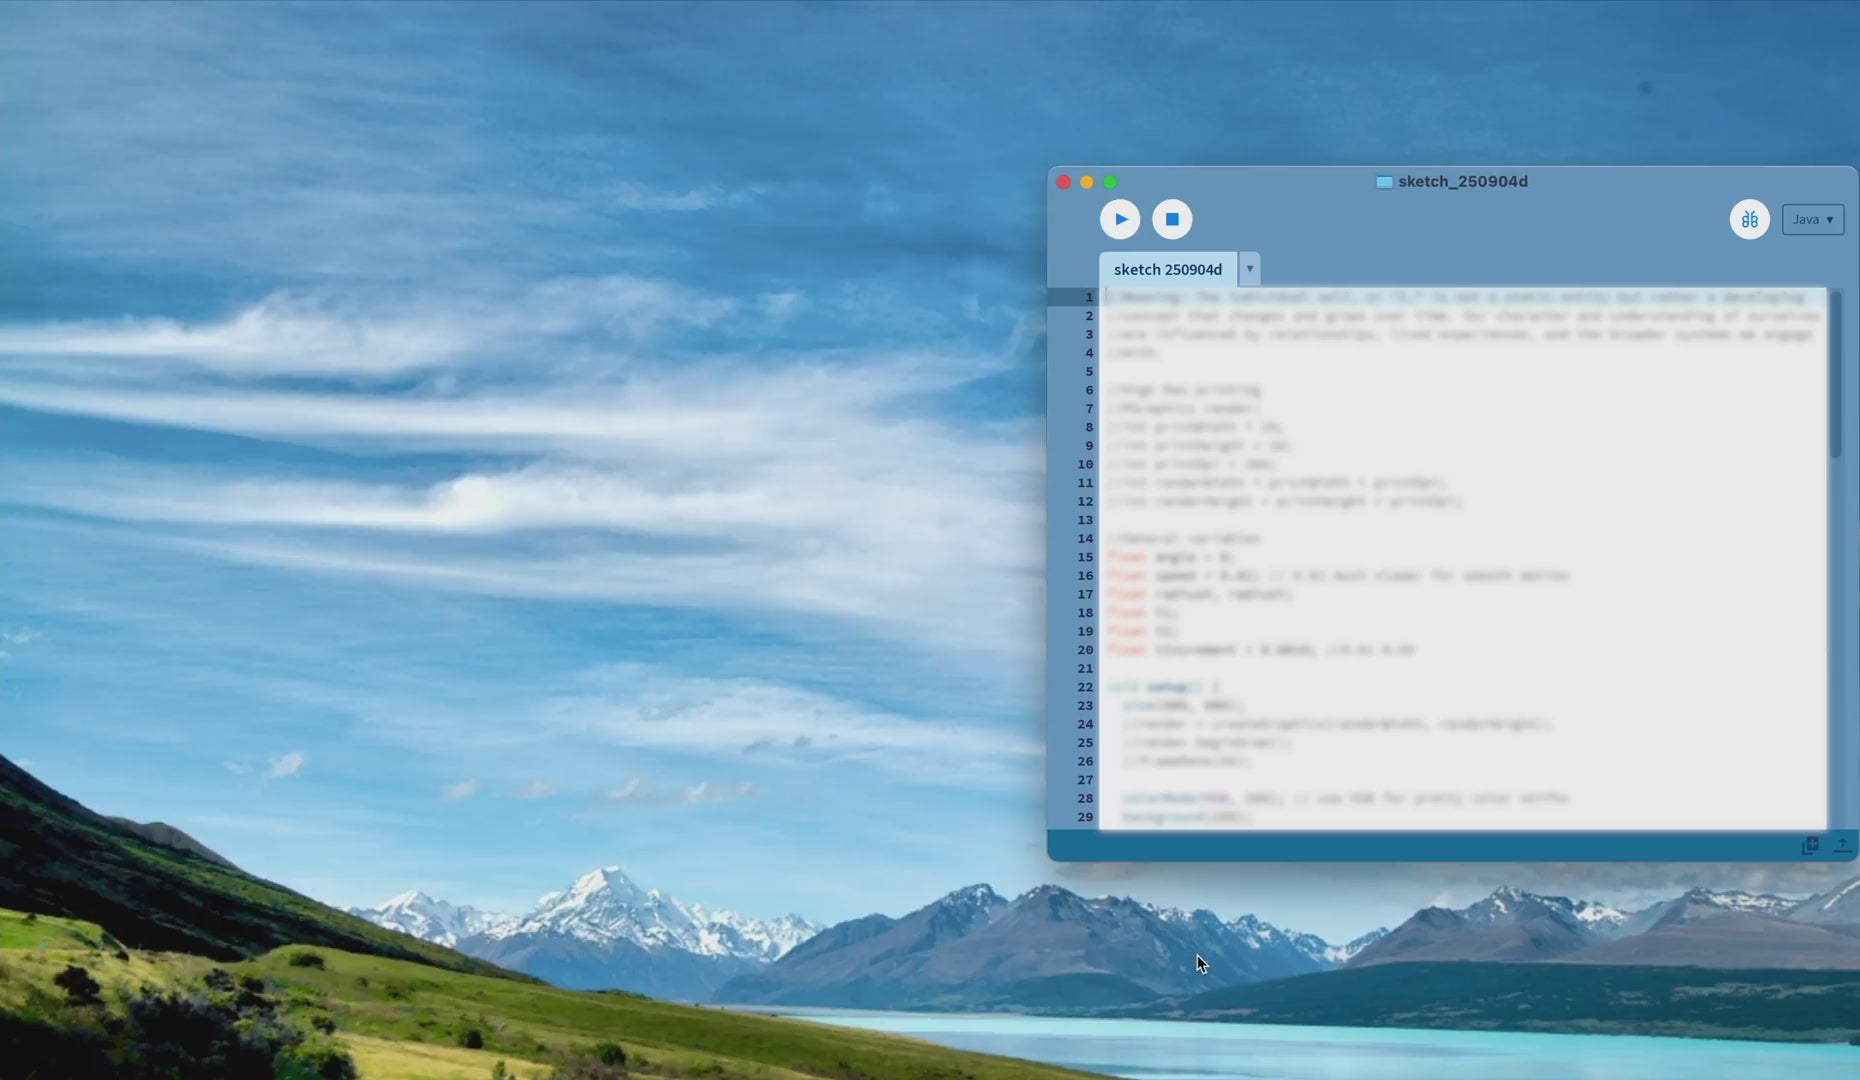Click the copy icon in the status bar
The height and width of the screenshot is (1080, 1860).
point(1810,846)
